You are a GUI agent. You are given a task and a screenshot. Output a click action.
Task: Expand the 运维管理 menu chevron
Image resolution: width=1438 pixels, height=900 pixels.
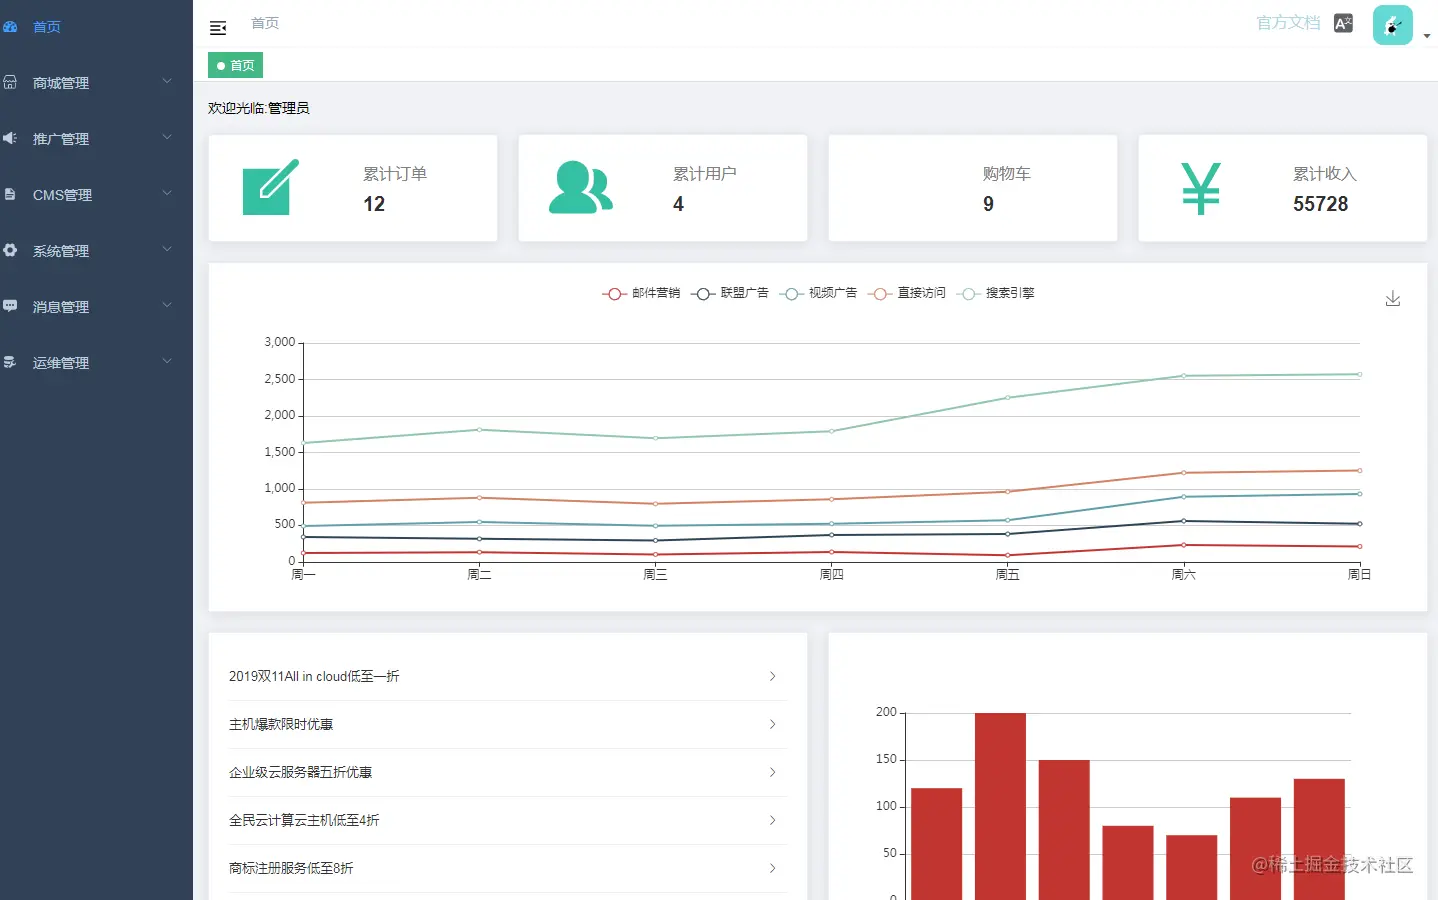click(x=167, y=361)
